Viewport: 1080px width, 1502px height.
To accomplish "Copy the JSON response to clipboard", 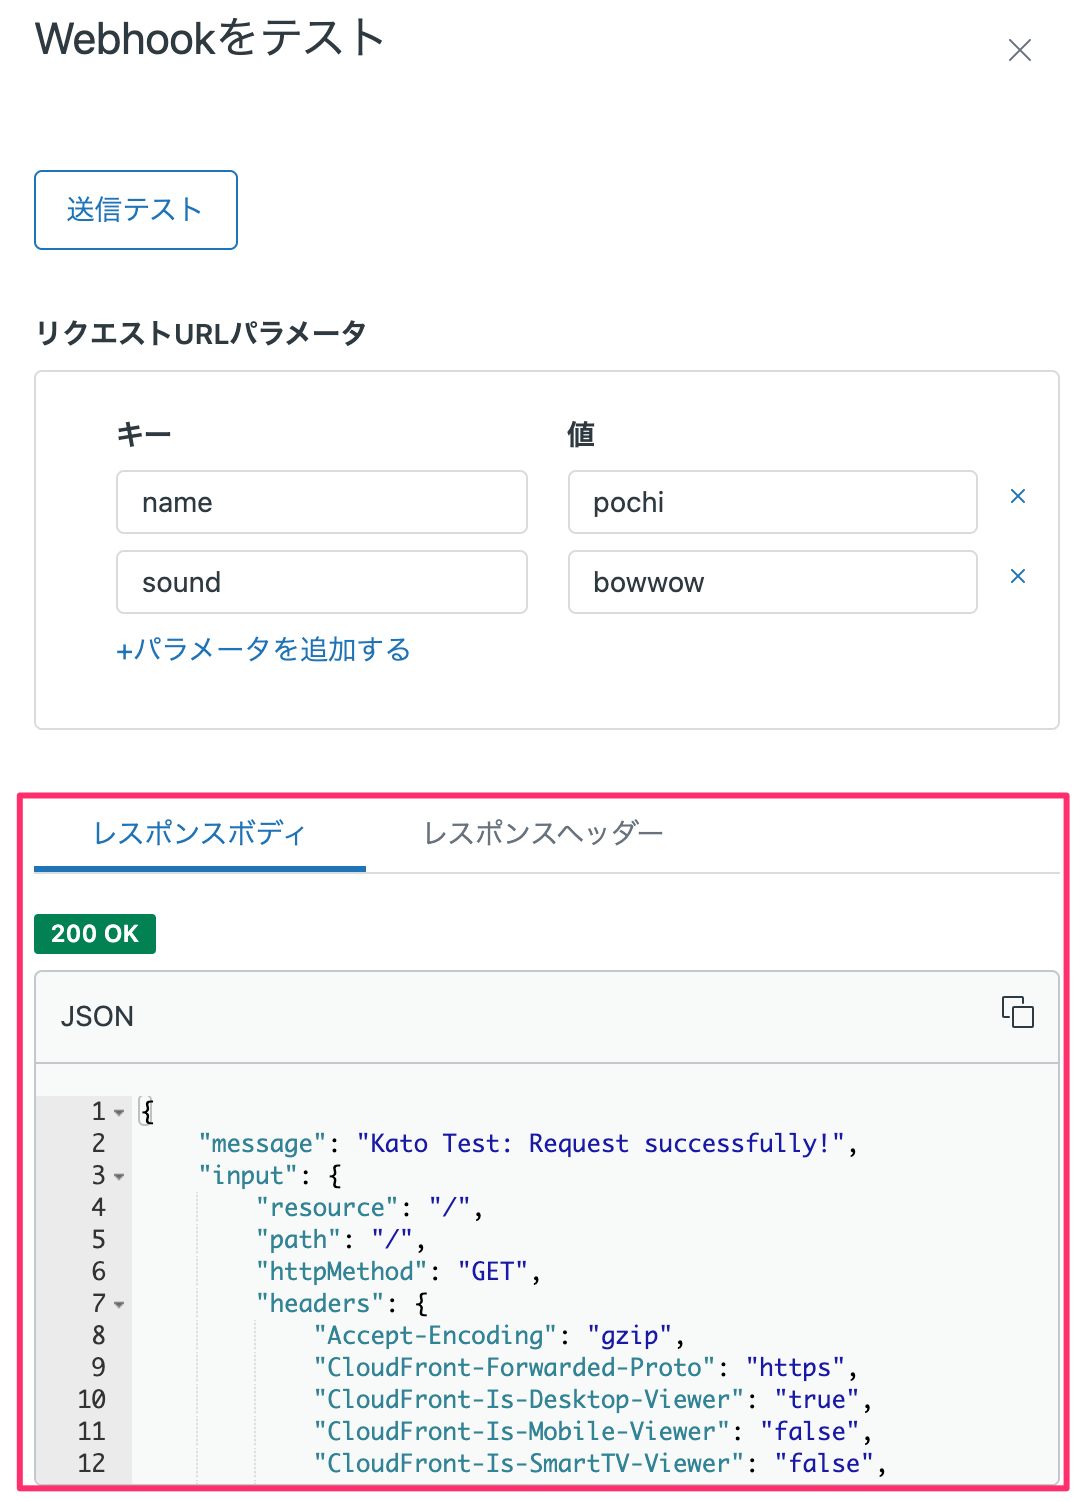I will 1018,1013.
